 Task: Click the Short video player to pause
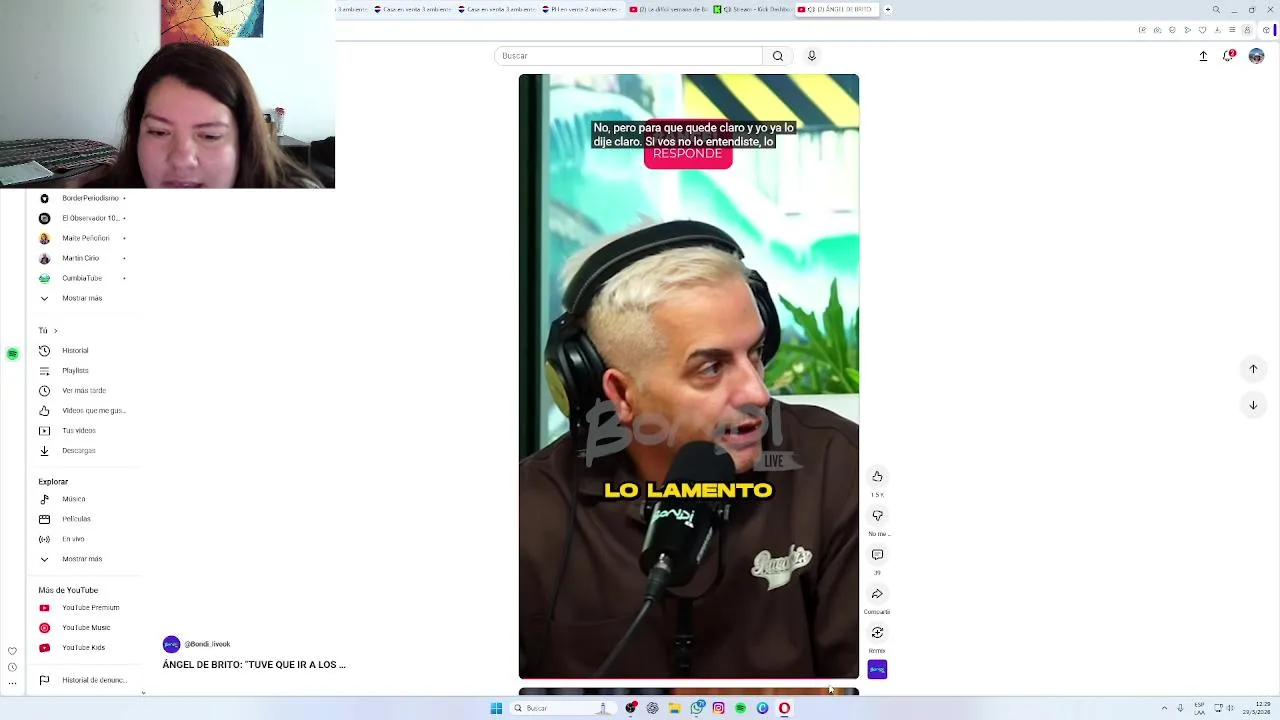[688, 376]
